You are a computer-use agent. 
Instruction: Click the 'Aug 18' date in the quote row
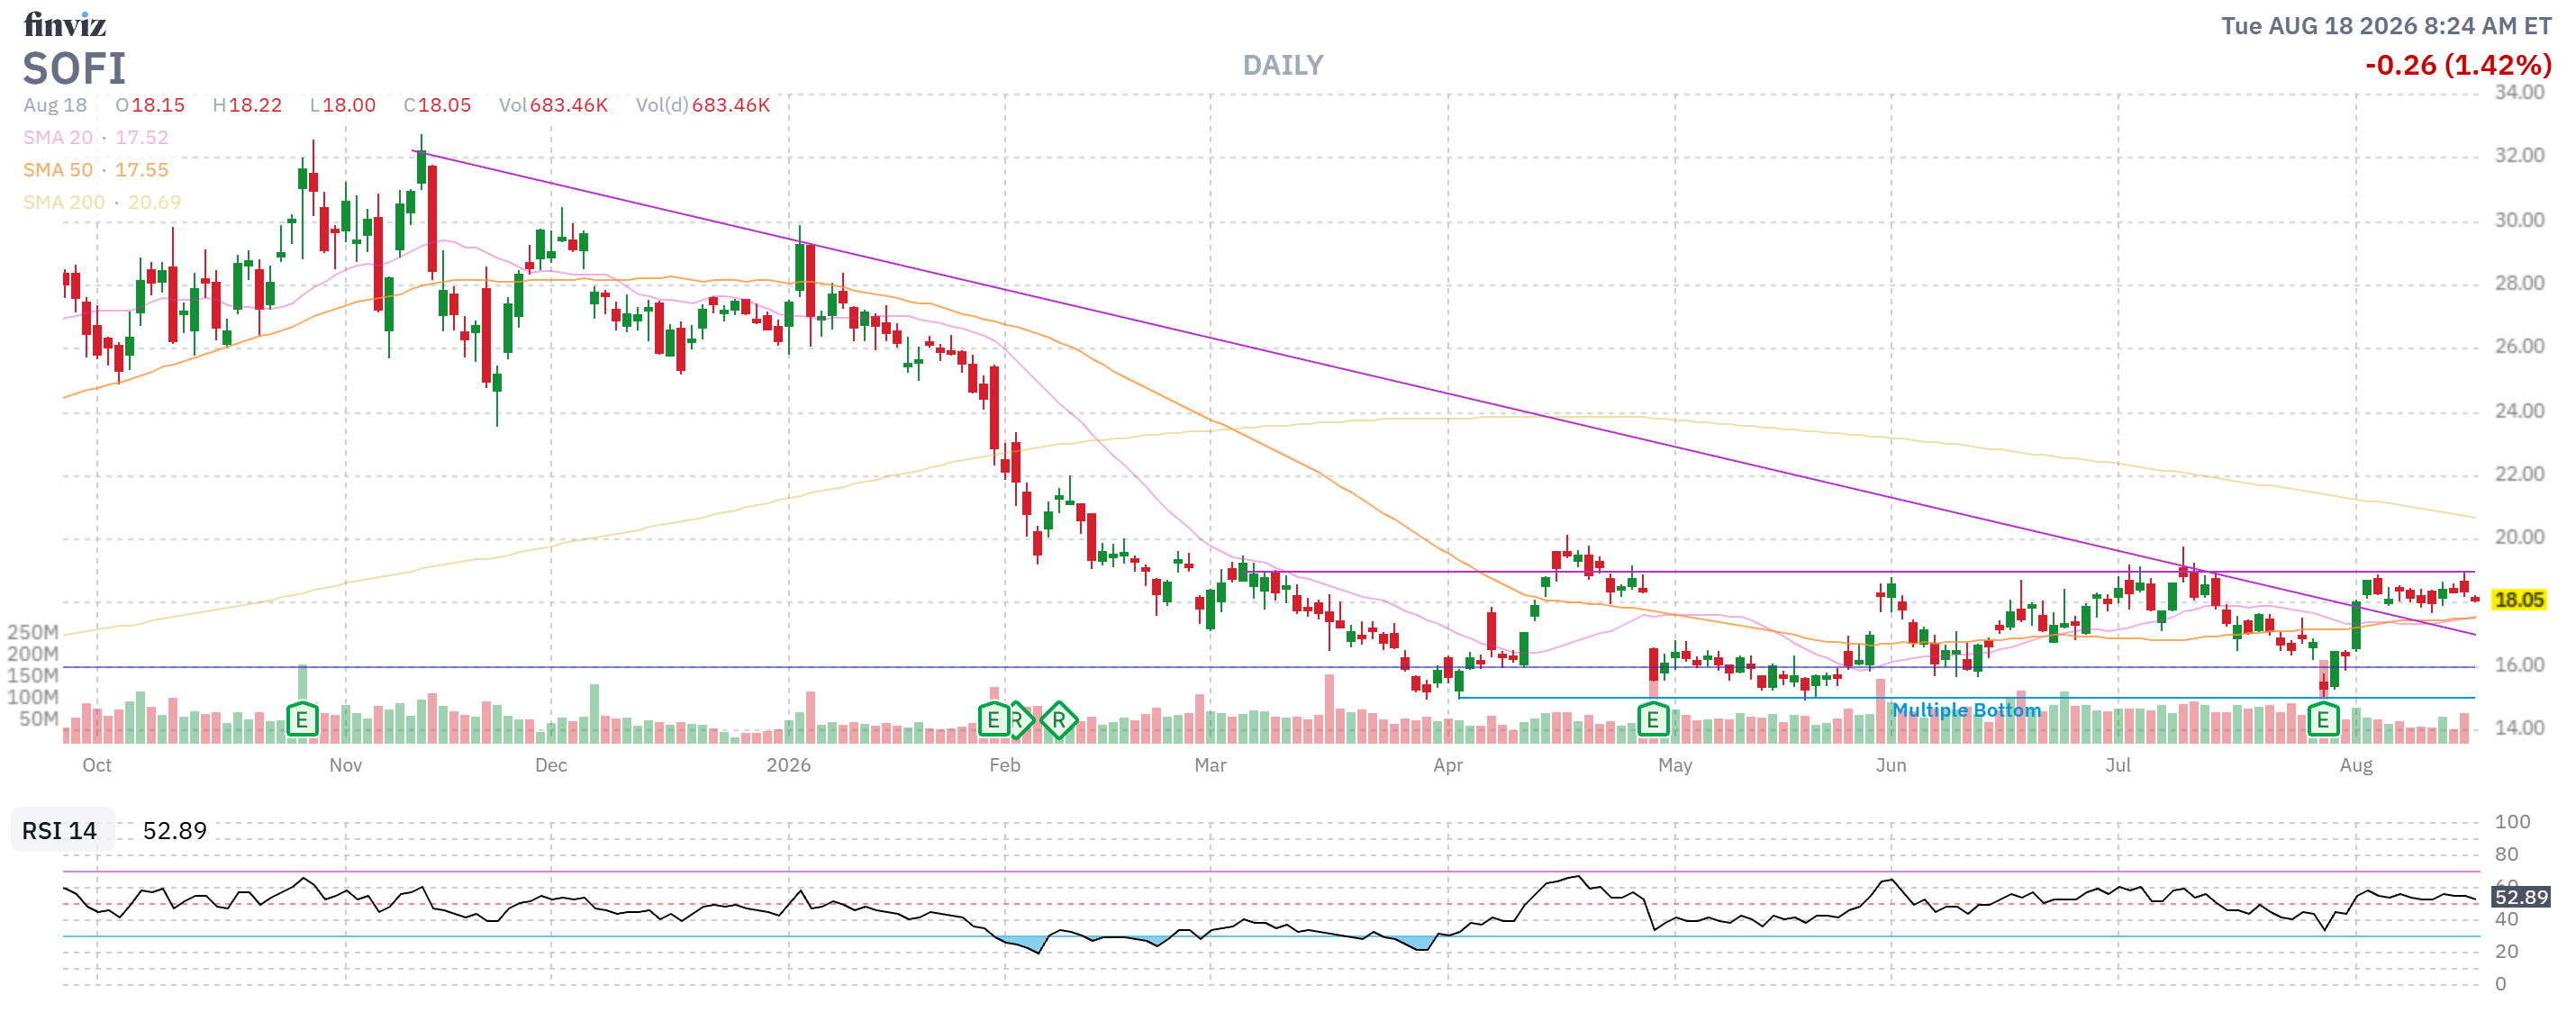(55, 105)
